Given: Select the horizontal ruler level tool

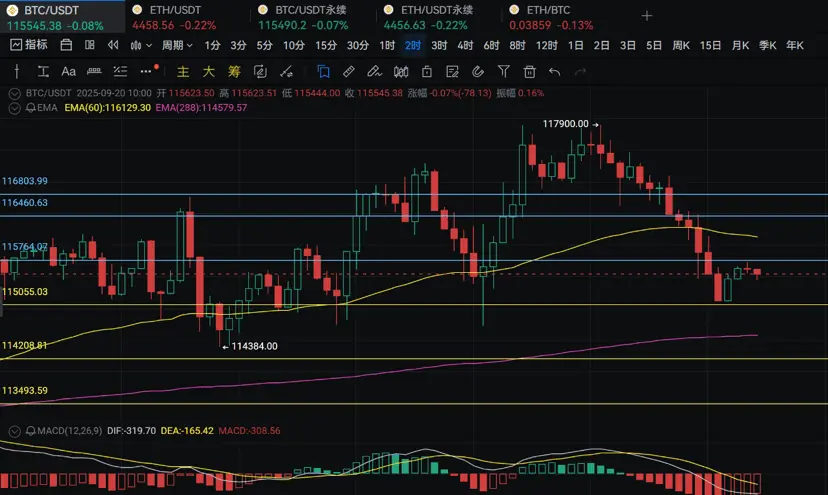Looking at the screenshot, I should coord(94,71).
